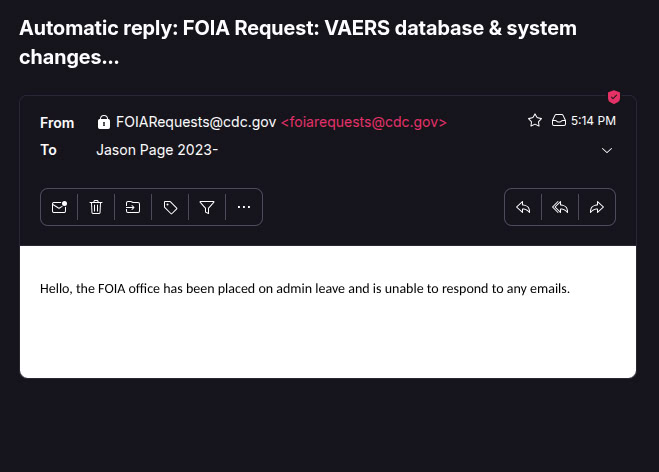Open the three-dots more actions menu
The width and height of the screenshot is (659, 472).
point(244,207)
